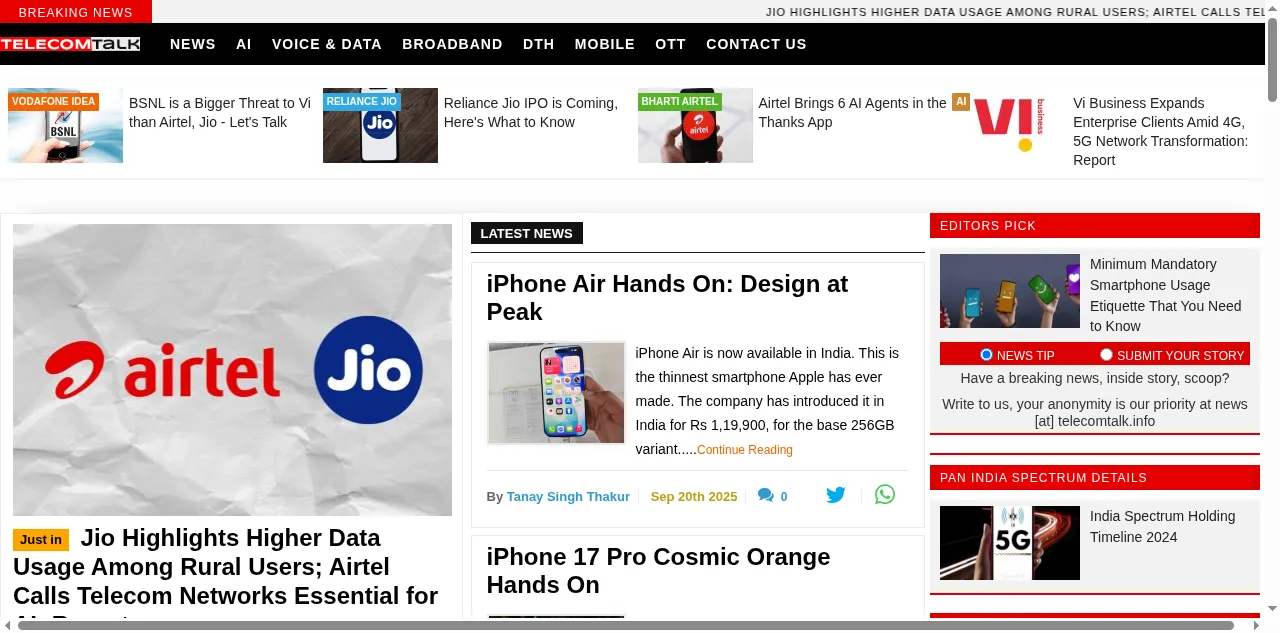Open the NEWS menu item
The width and height of the screenshot is (1280, 633).
pos(193,44)
